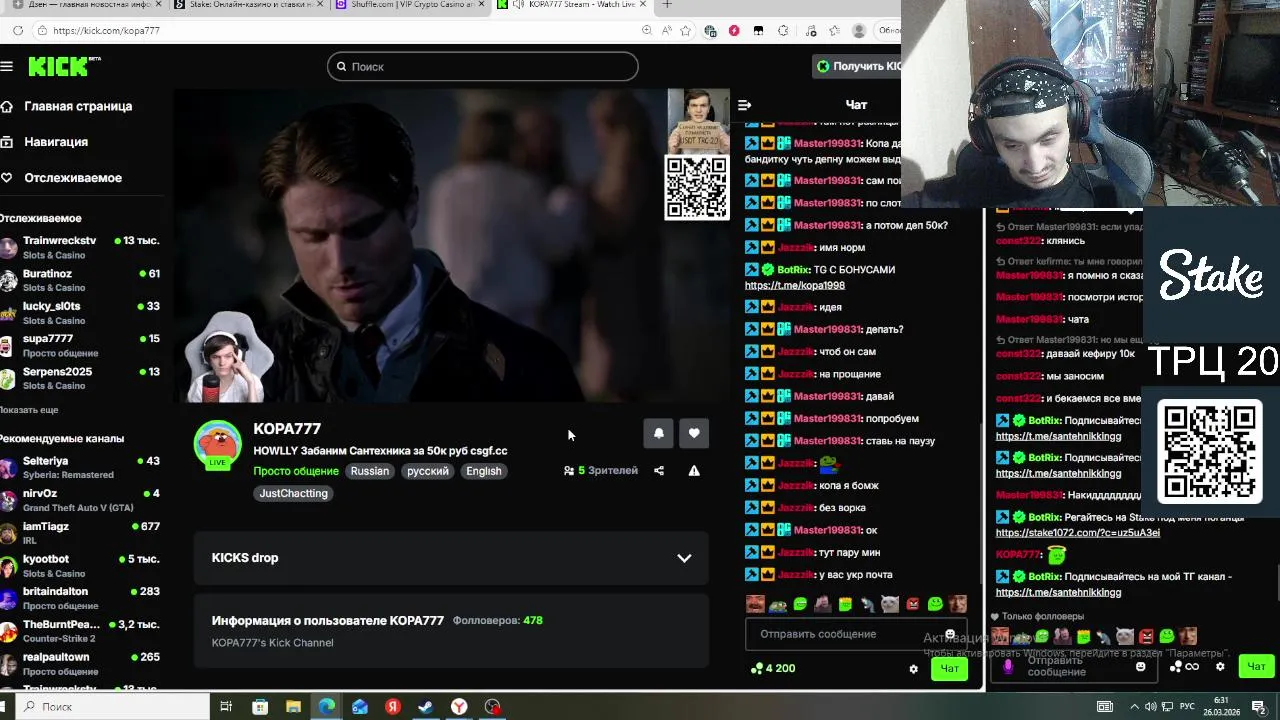Open a new browser tab
1280x720 pixels.
[667, 4]
